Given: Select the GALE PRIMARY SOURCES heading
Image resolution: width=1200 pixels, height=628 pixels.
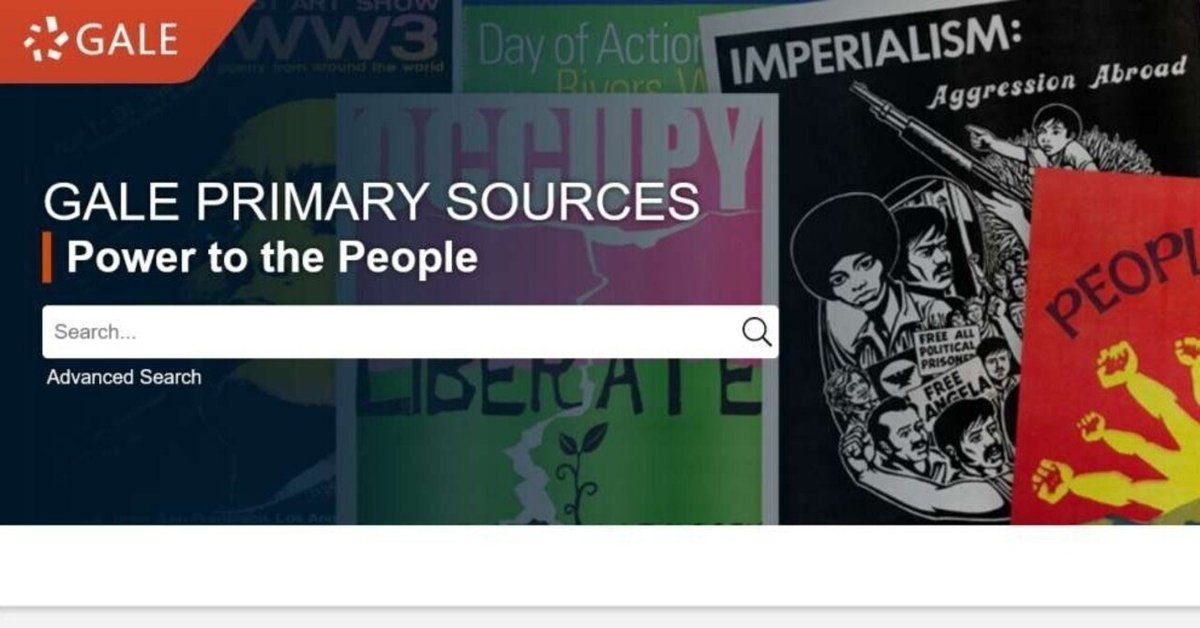Looking at the screenshot, I should coord(371,202).
